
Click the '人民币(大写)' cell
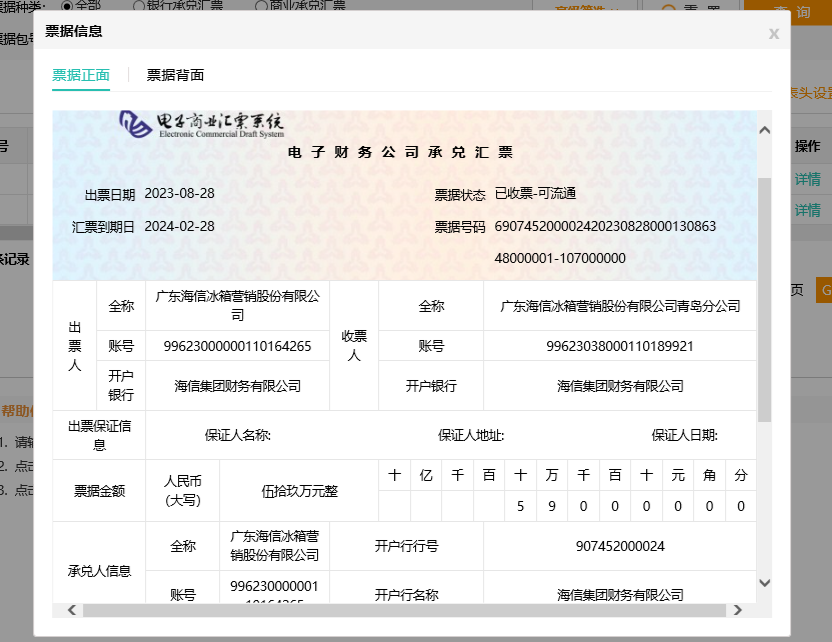[183, 491]
